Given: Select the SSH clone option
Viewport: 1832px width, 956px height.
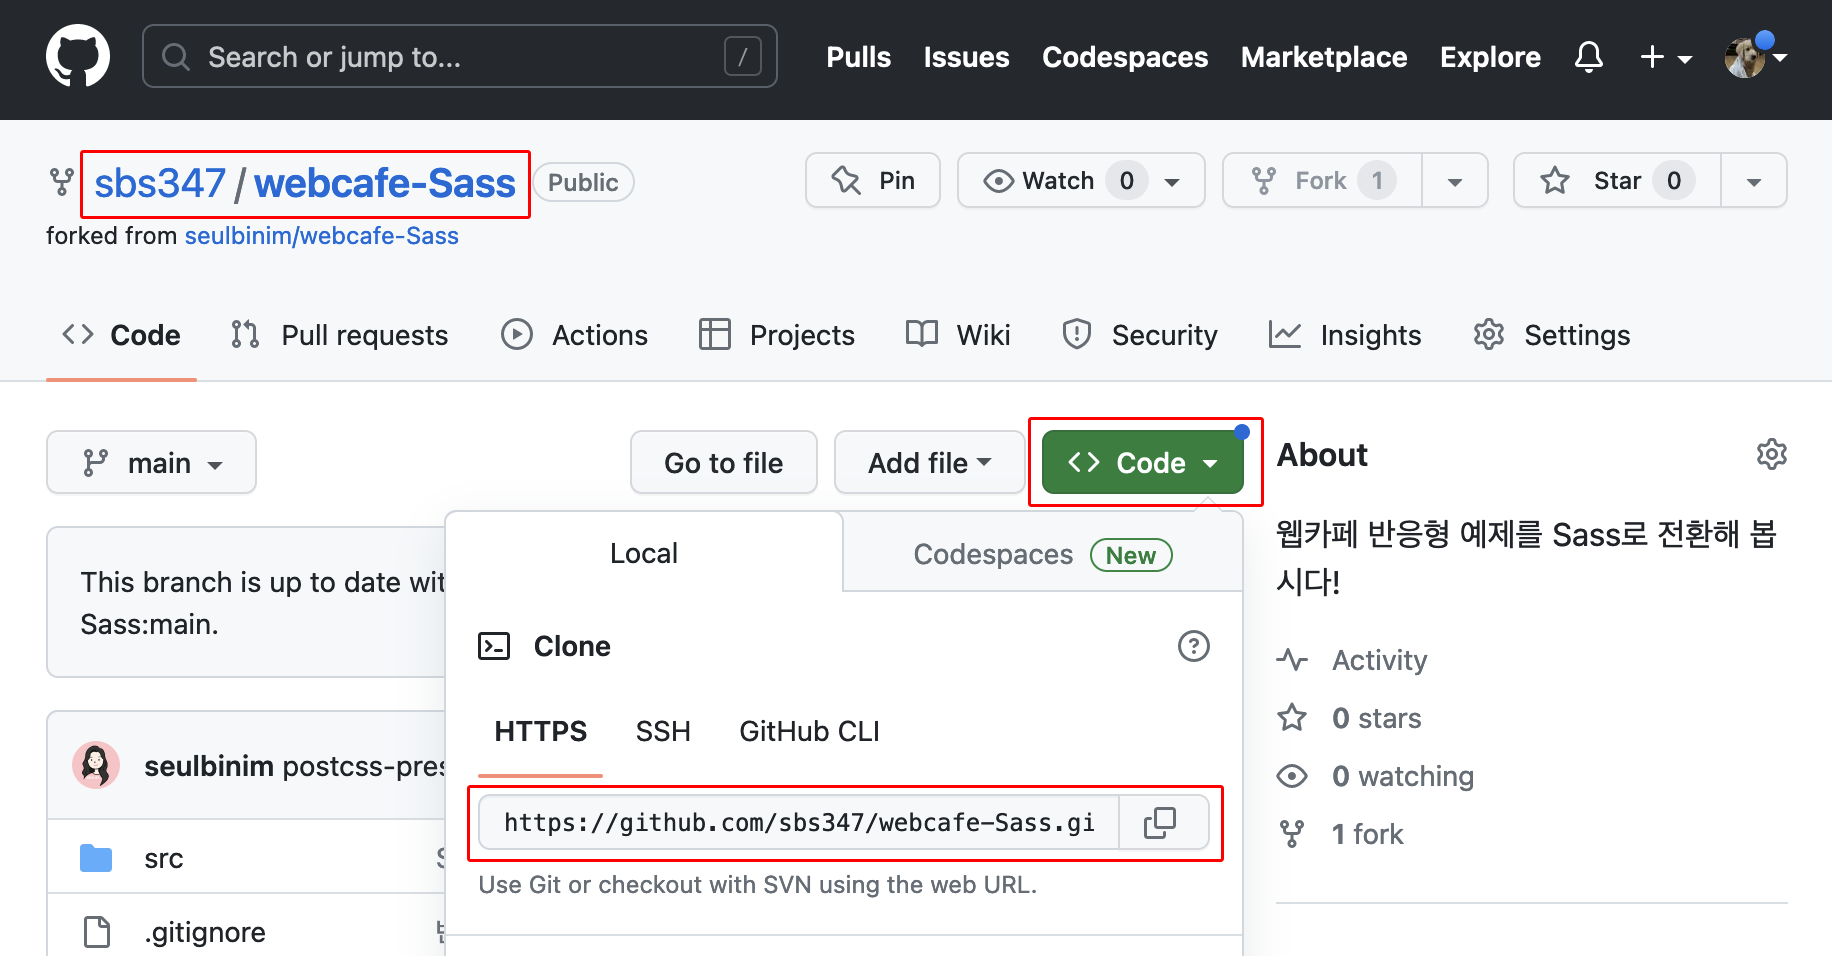Looking at the screenshot, I should tap(663, 731).
